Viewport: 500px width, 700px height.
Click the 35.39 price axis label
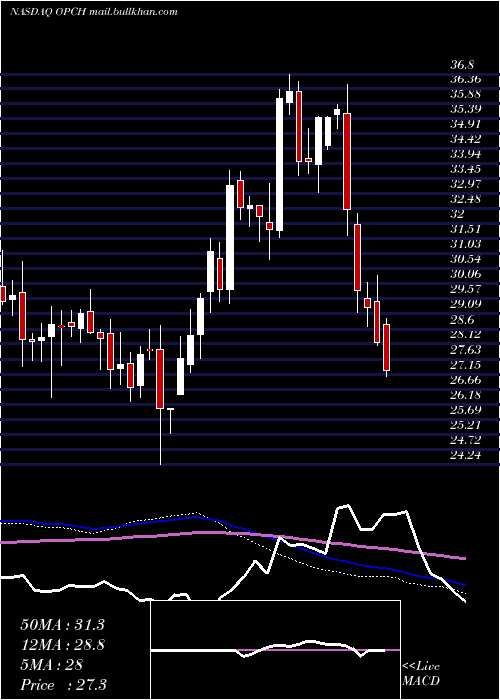coord(466,109)
